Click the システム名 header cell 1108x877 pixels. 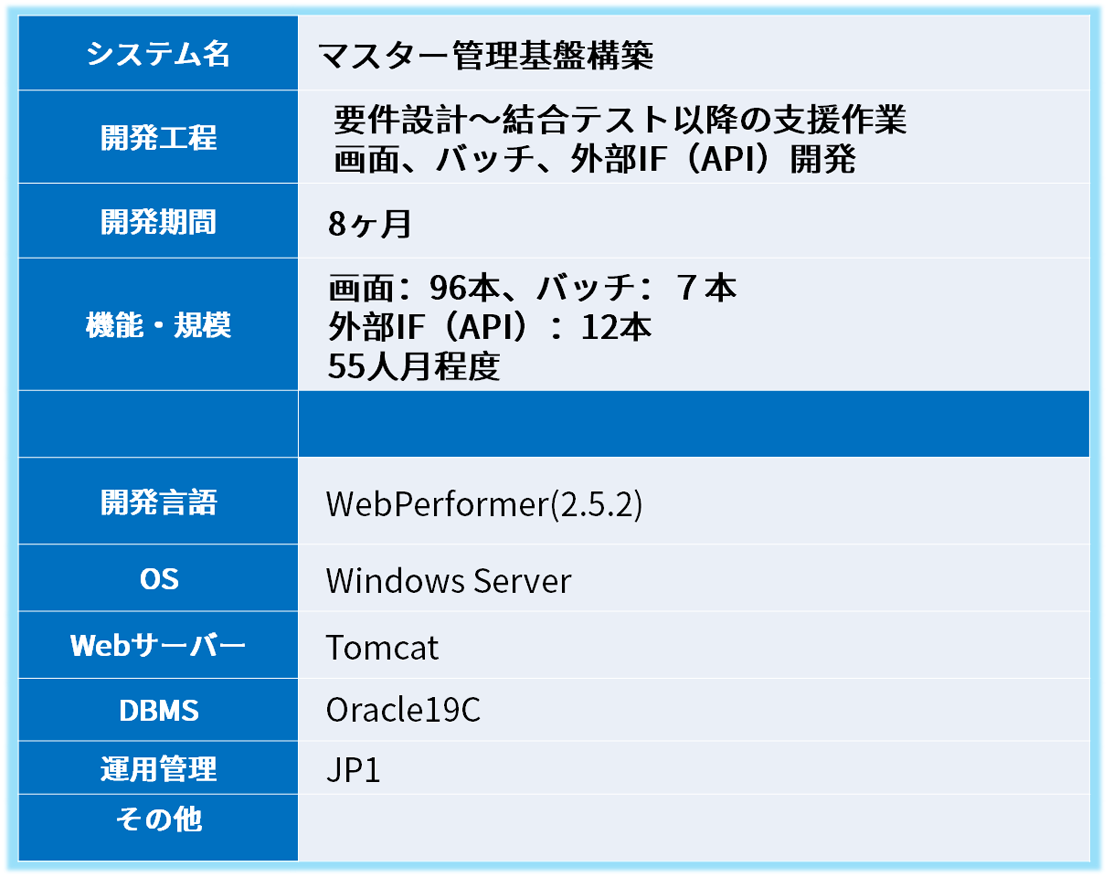point(158,54)
